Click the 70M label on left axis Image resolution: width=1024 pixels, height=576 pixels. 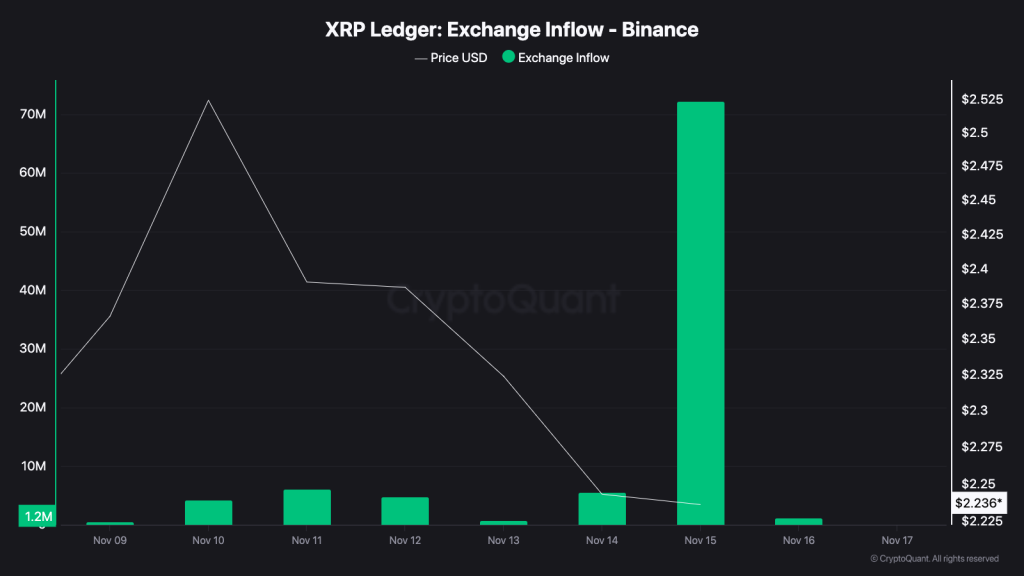pyautogui.click(x=33, y=115)
